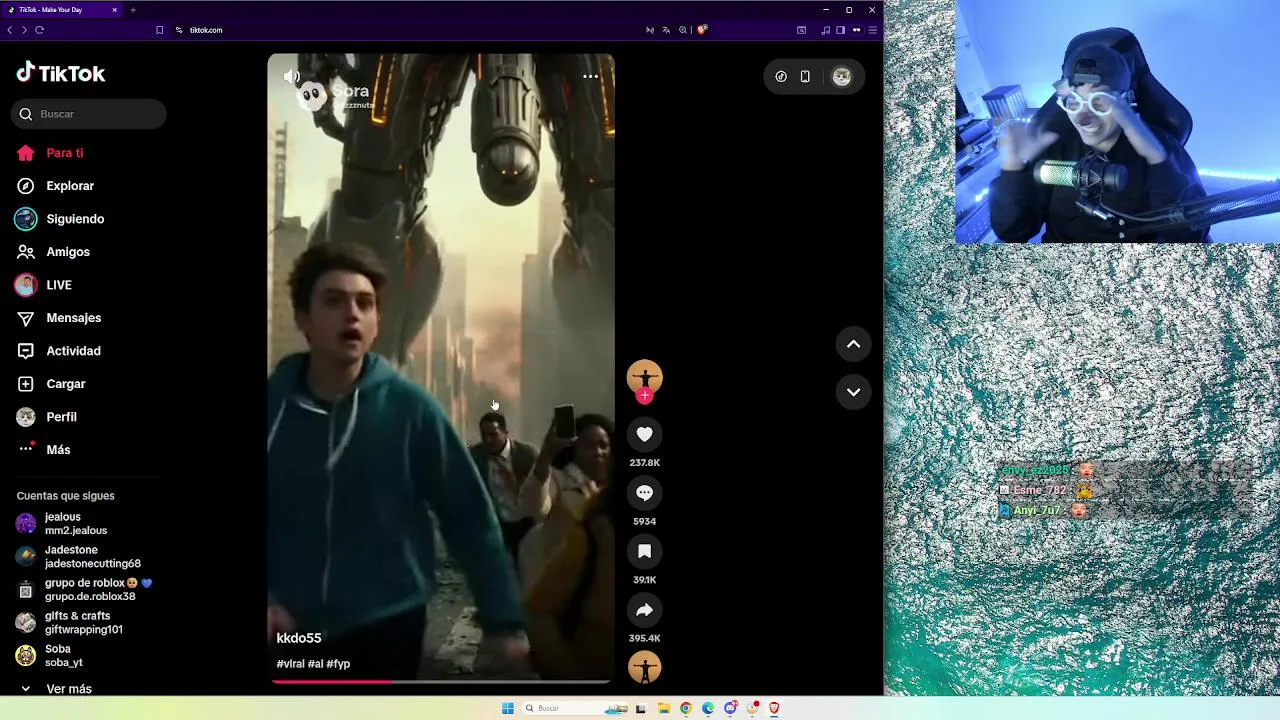Screen dimensions: 1280x720
Task: Open the creator avatar beside video
Action: tap(644, 376)
